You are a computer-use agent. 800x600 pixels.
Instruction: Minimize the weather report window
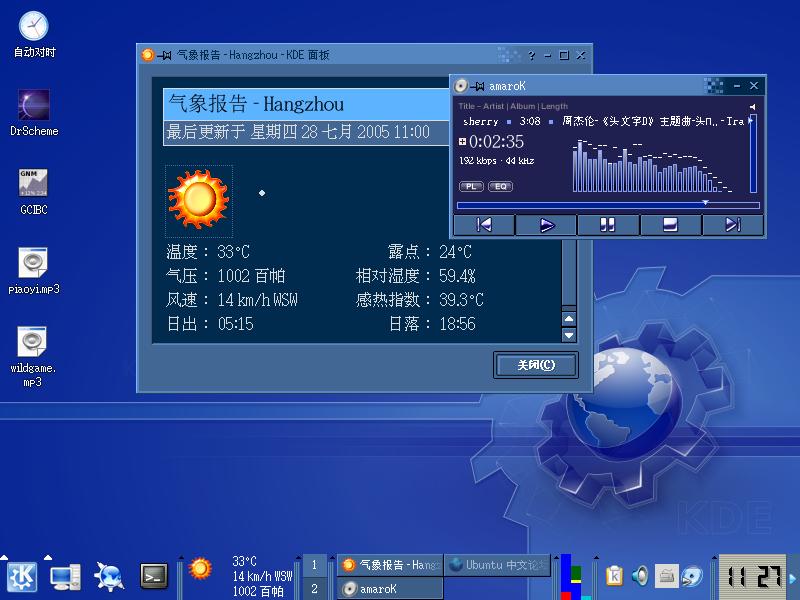pyautogui.click(x=547, y=55)
